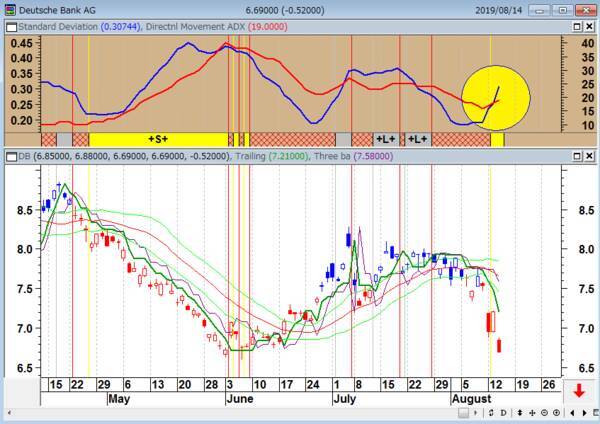Zoom in with the plus circle icon
The image size is (600, 424).
point(556,413)
